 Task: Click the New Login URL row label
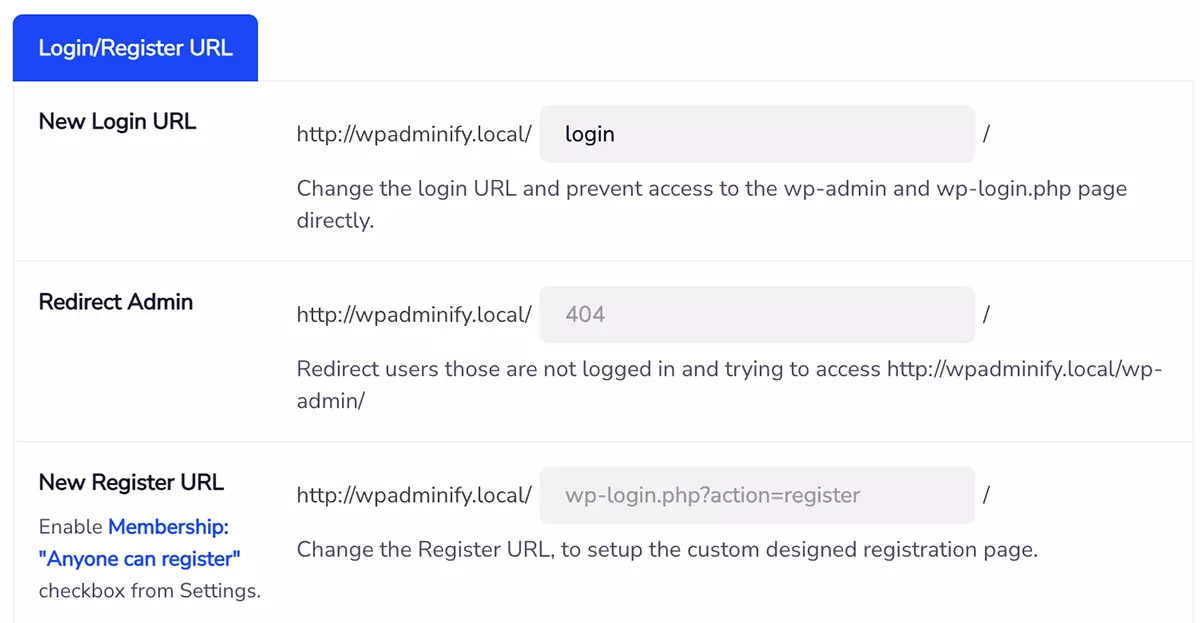(x=117, y=121)
